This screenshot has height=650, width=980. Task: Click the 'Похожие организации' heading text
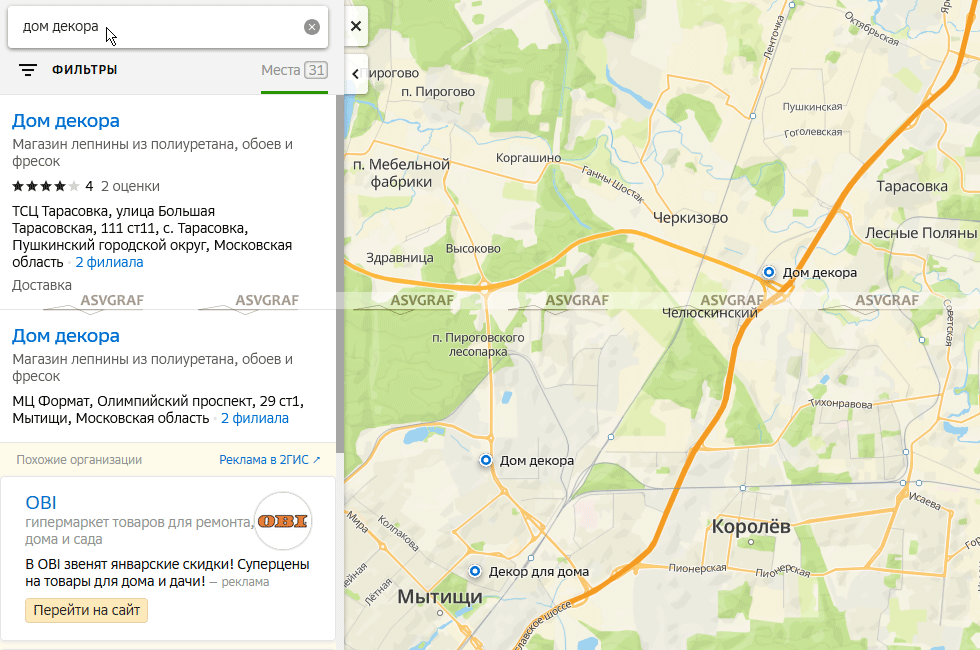coord(79,459)
